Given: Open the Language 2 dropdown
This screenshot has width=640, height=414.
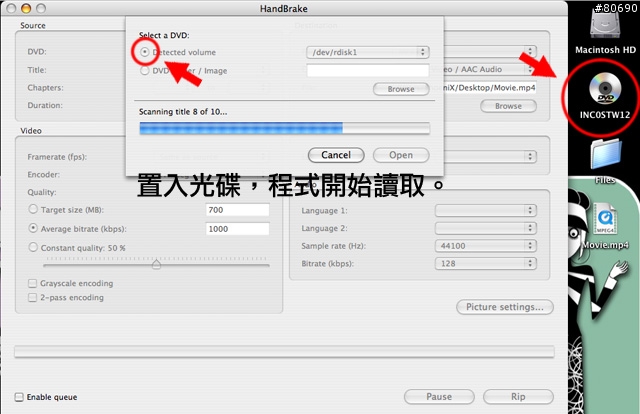Looking at the screenshot, I should pyautogui.click(x=486, y=228).
